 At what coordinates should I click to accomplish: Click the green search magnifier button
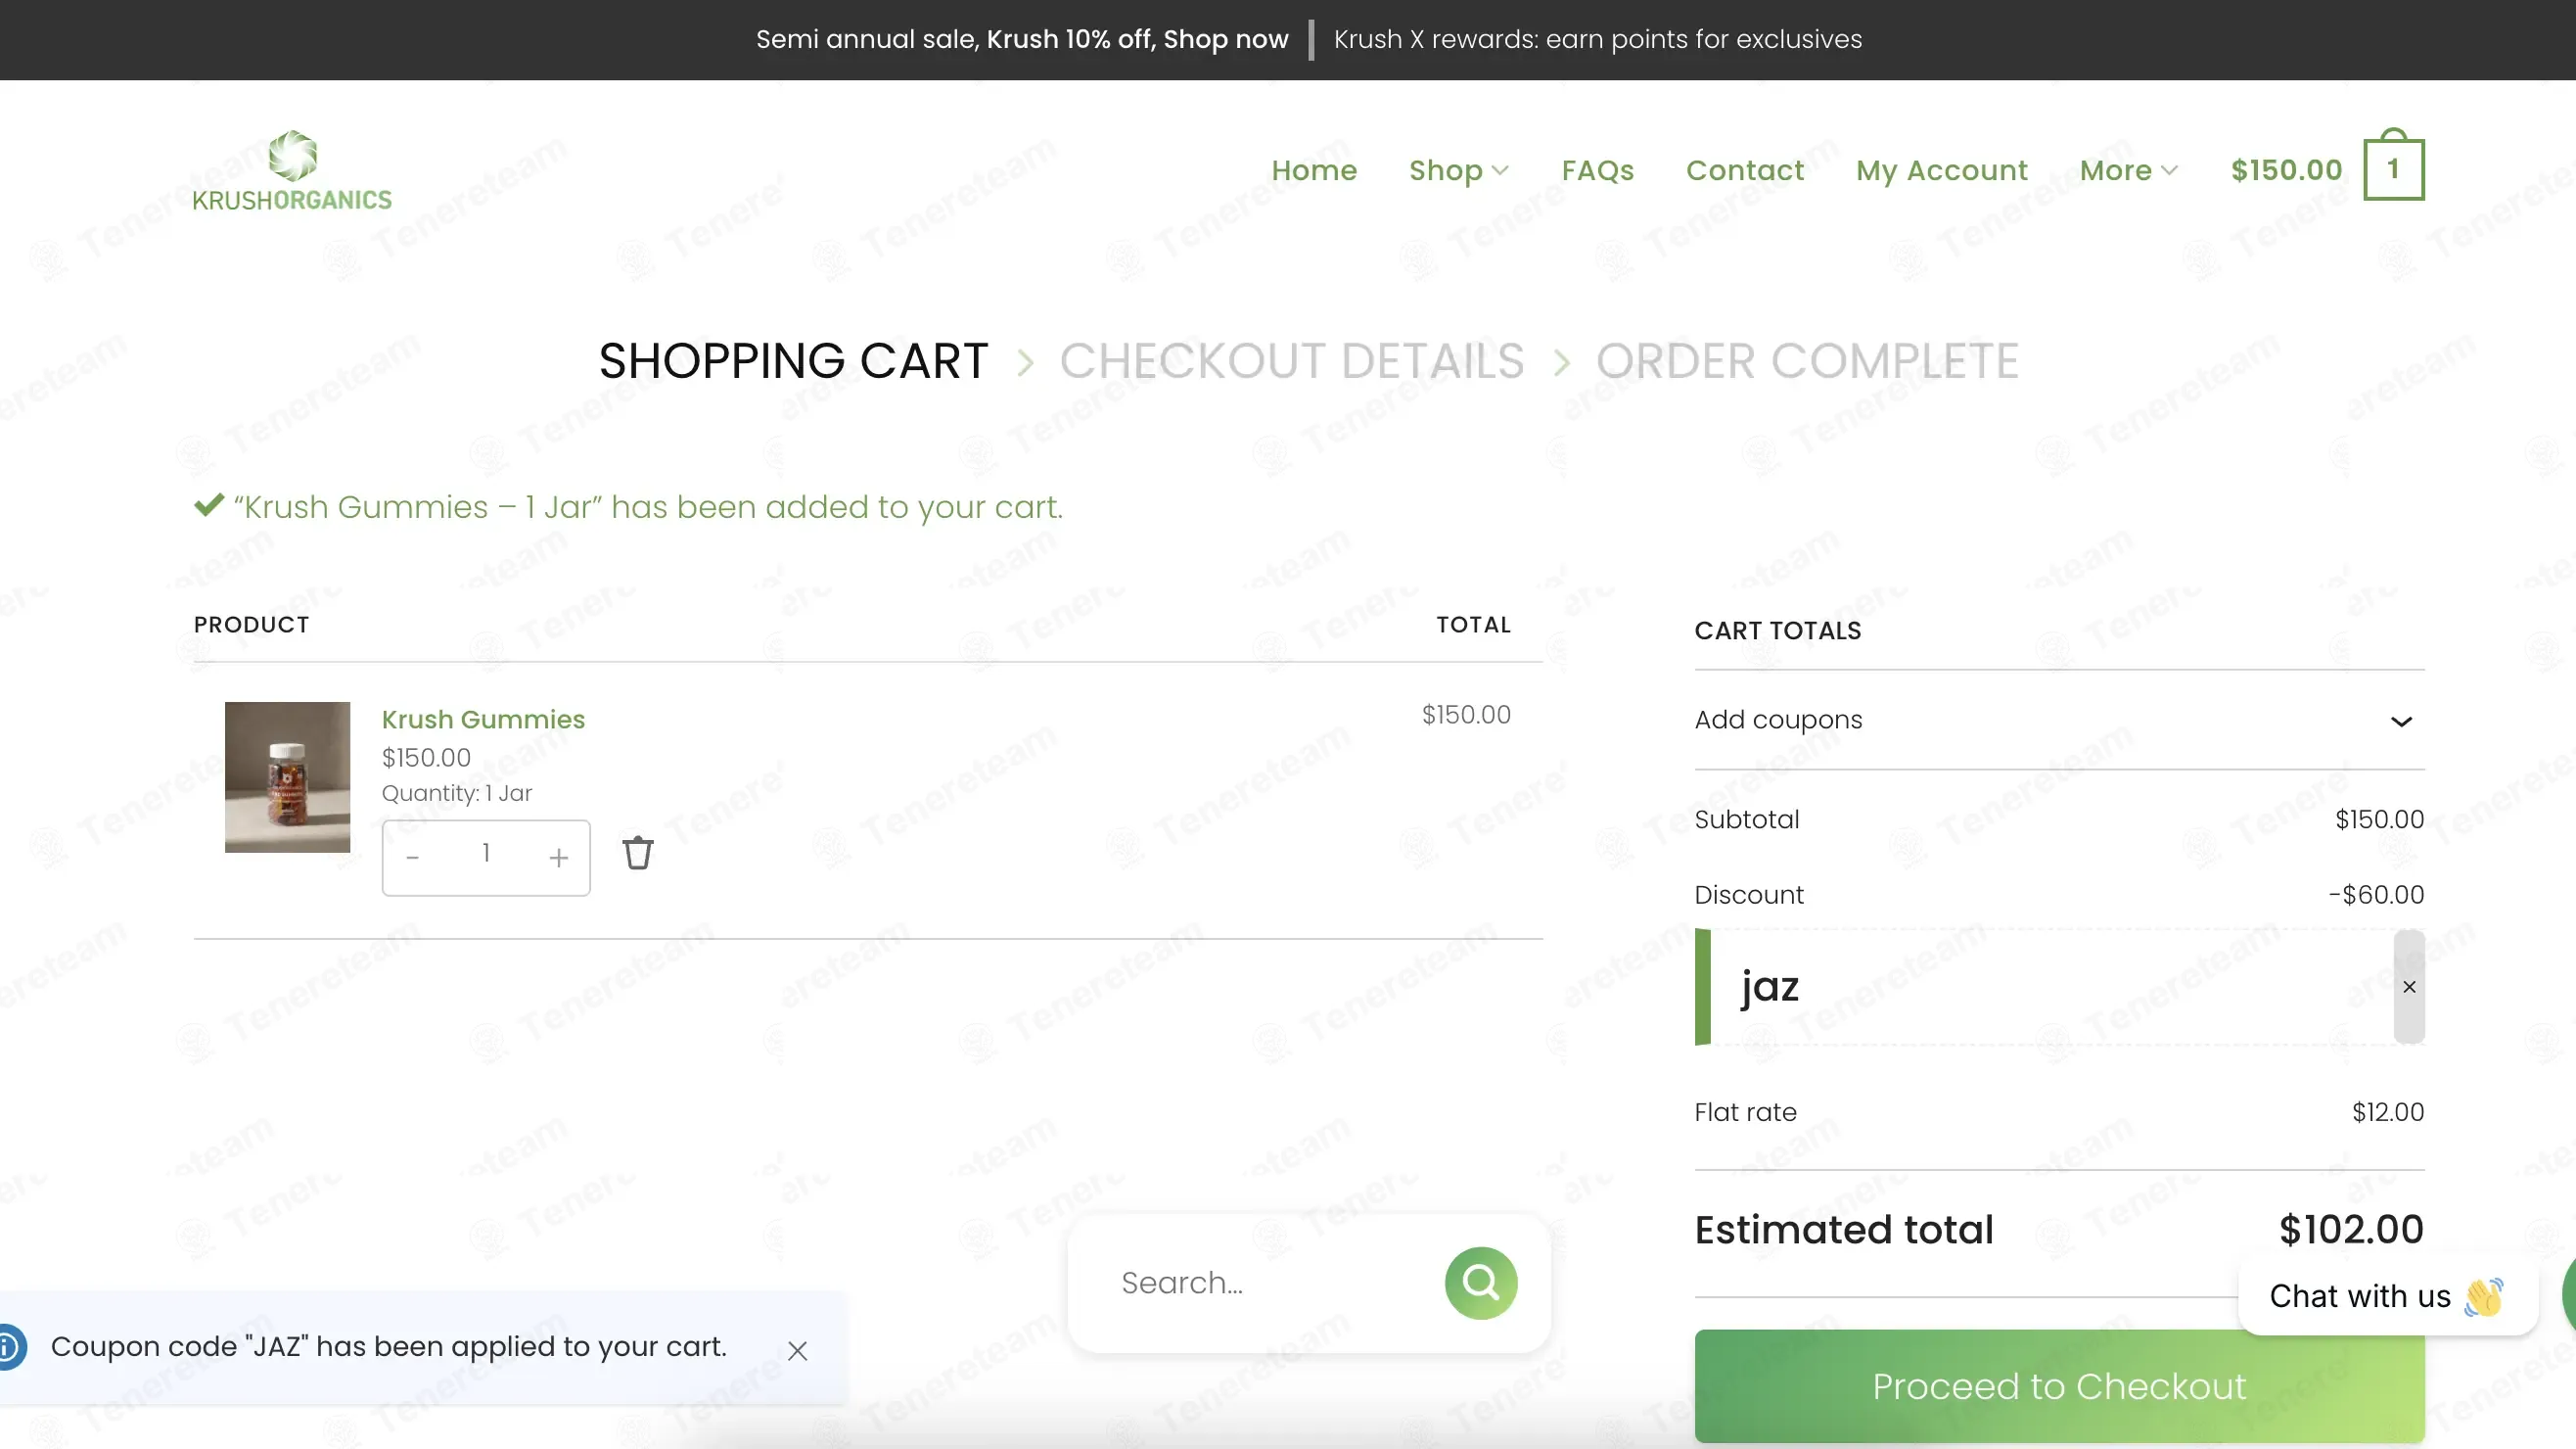coord(1480,1282)
